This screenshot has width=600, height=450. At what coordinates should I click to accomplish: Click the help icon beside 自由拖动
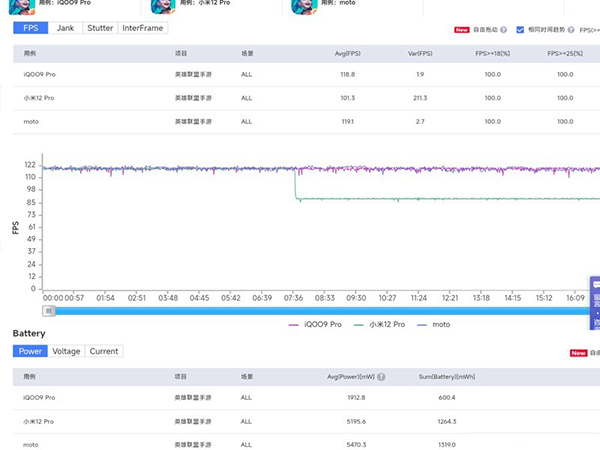pos(503,30)
